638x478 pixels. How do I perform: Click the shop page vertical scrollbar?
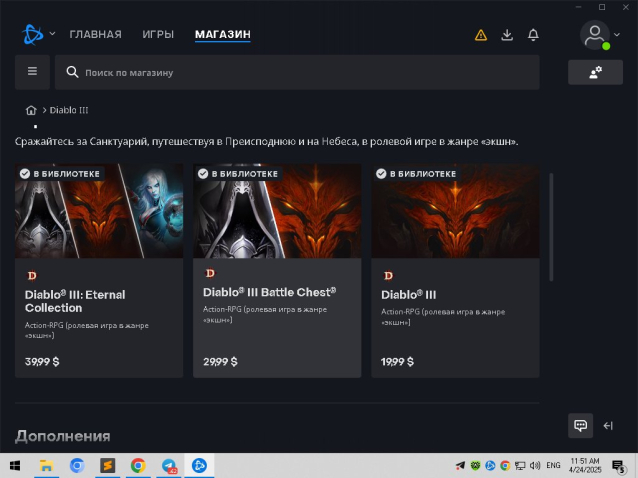[551, 227]
